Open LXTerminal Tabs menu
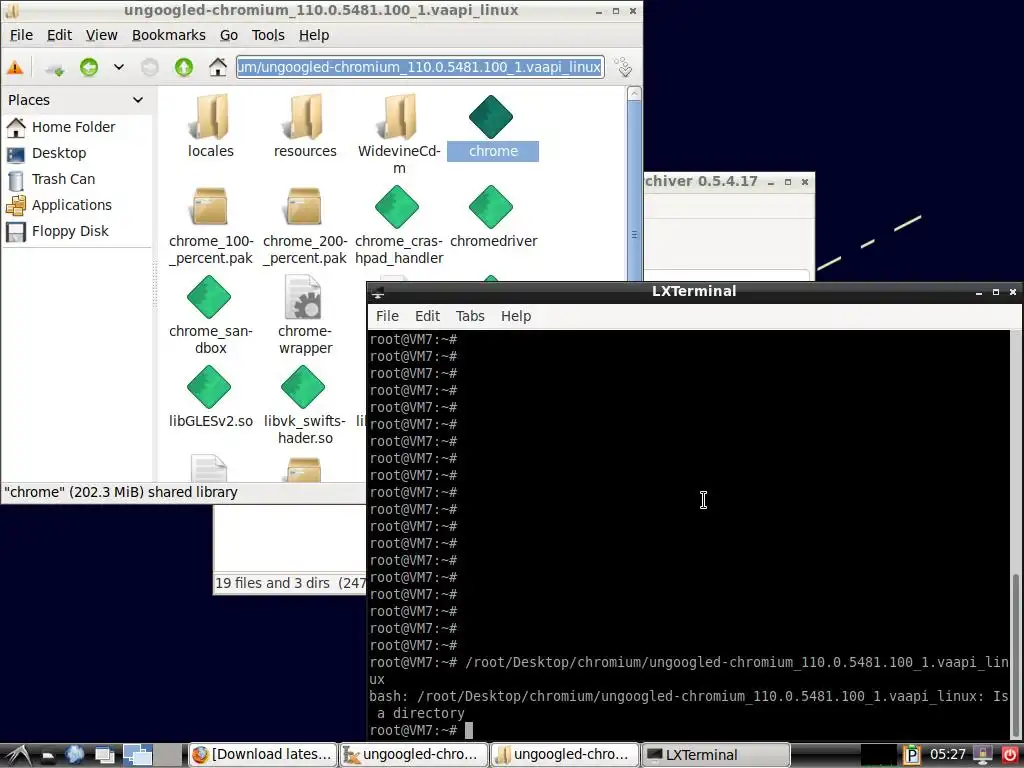 click(470, 316)
